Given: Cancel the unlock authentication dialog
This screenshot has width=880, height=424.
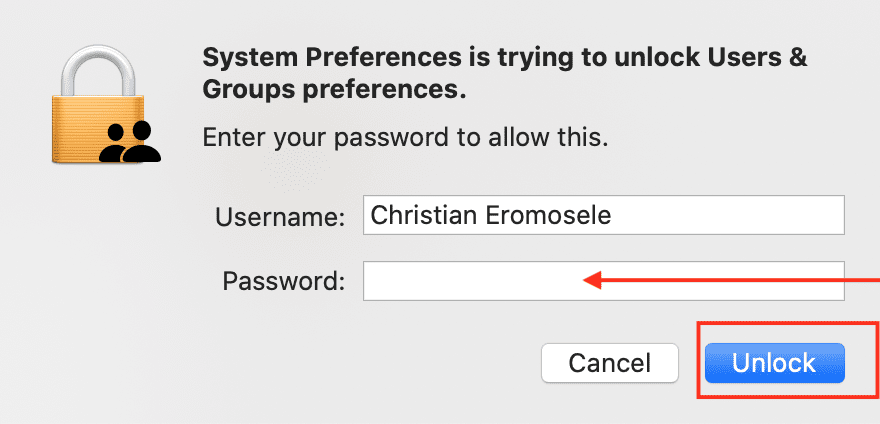Looking at the screenshot, I should (x=610, y=363).
